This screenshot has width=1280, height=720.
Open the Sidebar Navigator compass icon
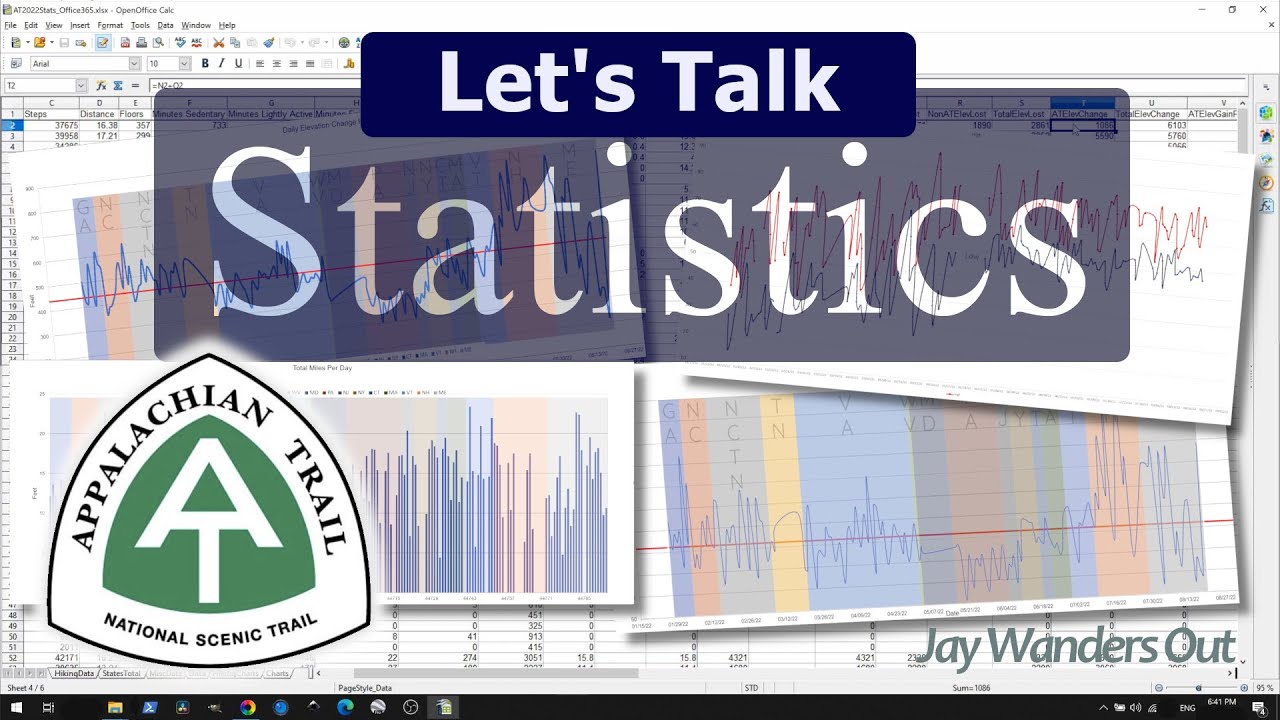pyautogui.click(x=1266, y=182)
